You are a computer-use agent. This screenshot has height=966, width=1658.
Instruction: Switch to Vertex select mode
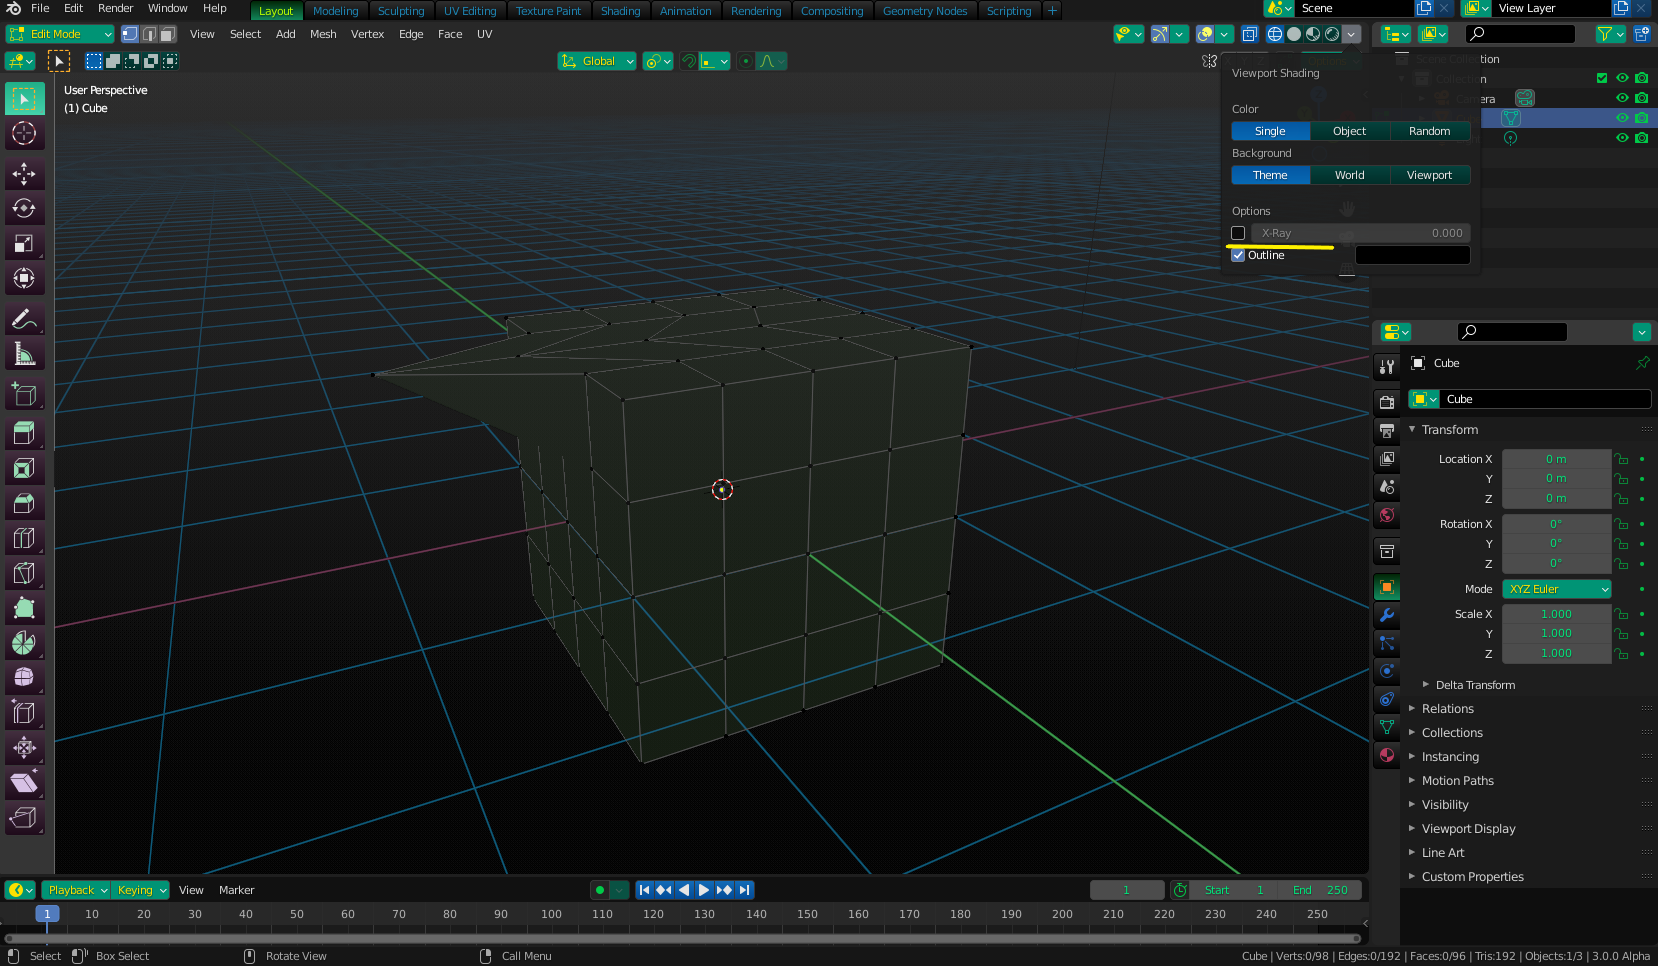coord(130,34)
